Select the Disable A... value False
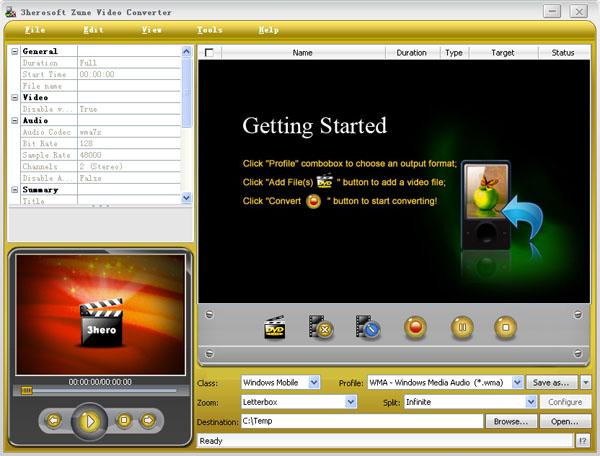 (x=129, y=178)
